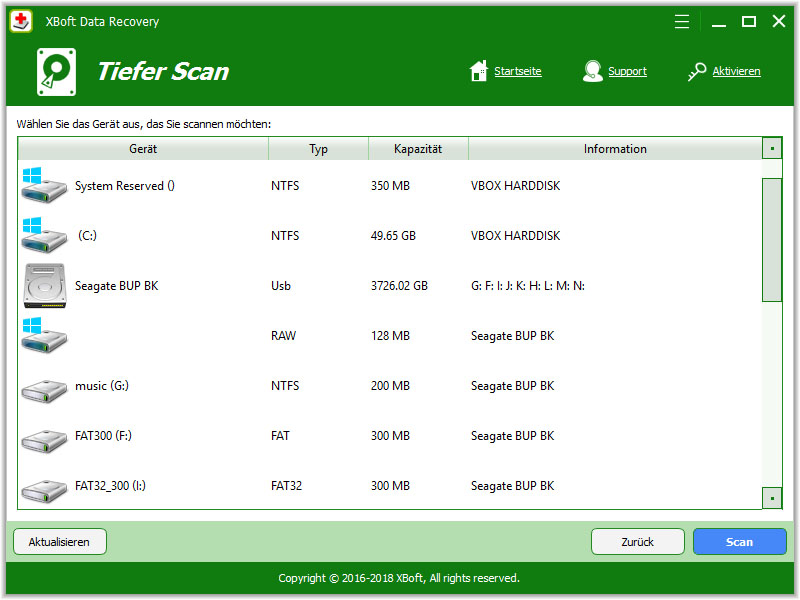800x600 pixels.
Task: Click VBOX HARDDISK in the (C:) row
Action: click(515, 236)
